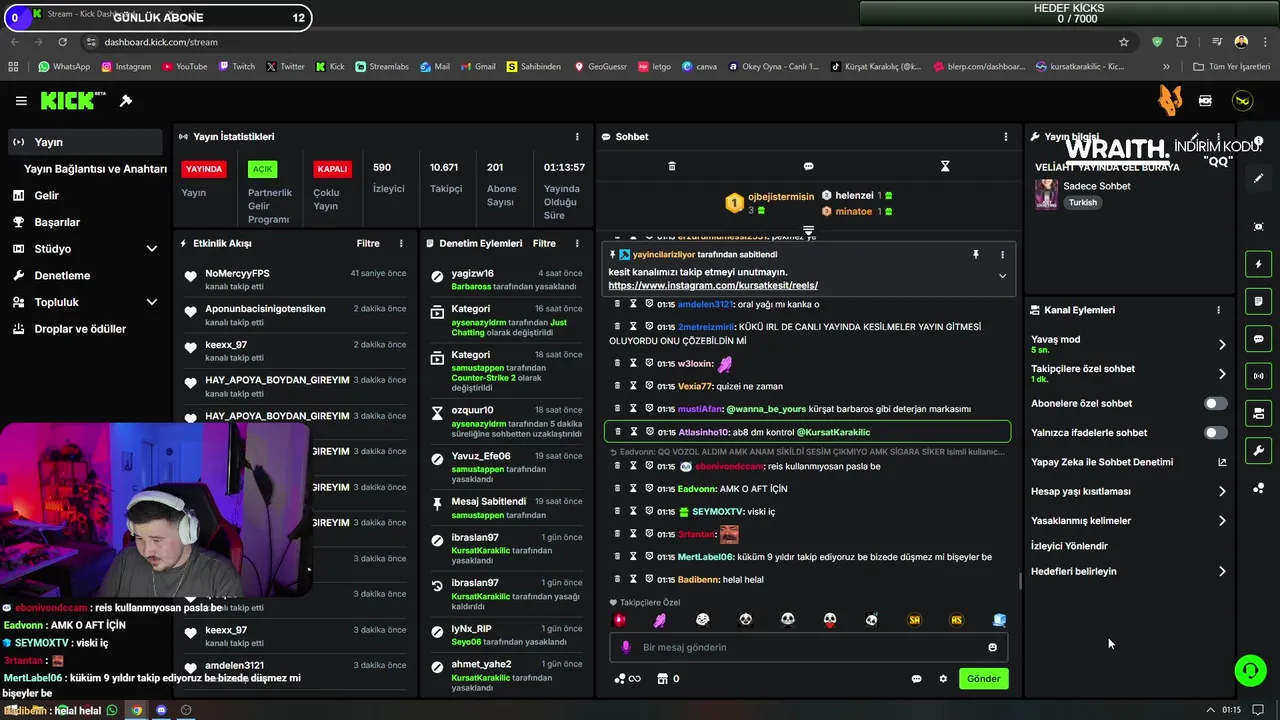This screenshot has width=1280, height=720.
Task: Open Takipçilere özel sohbet settings arrow
Action: coord(1222,374)
